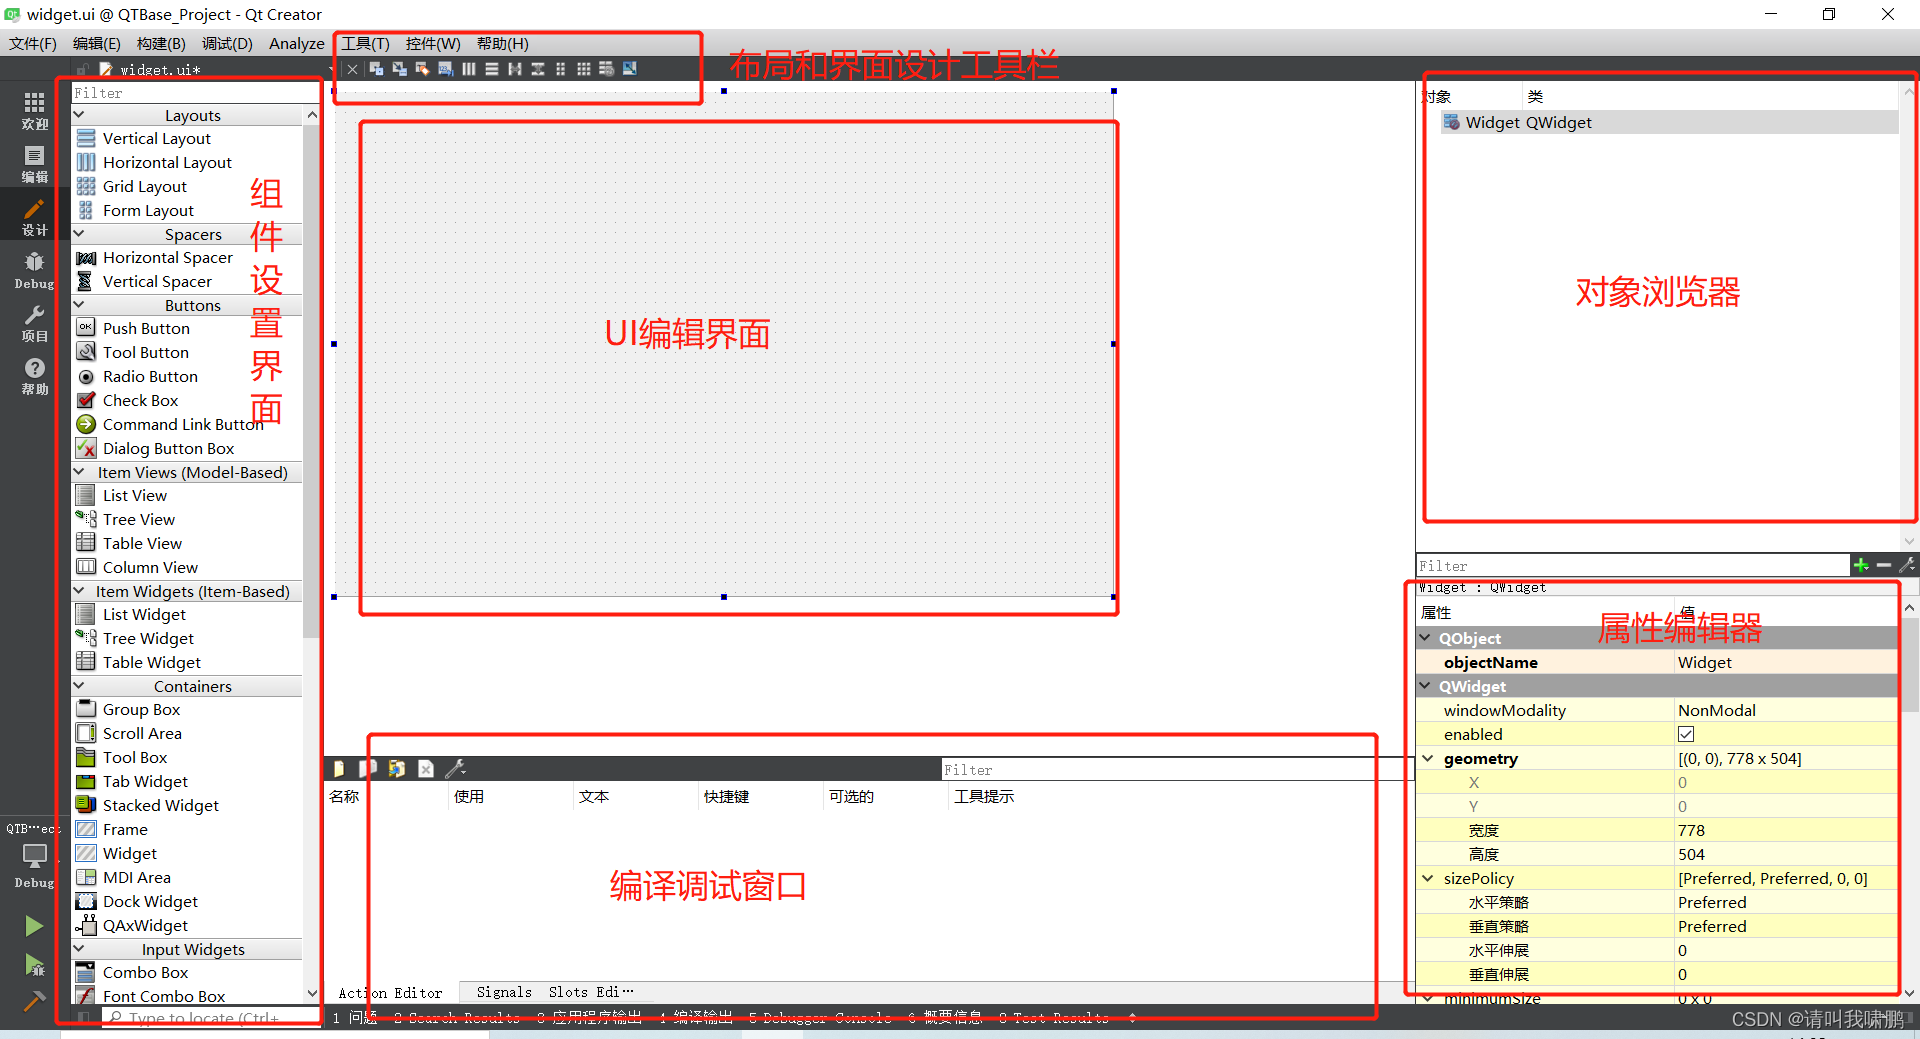This screenshot has width=1920, height=1039.
Task: Click the Edit Widgets toolbar icon
Action: [x=376, y=69]
